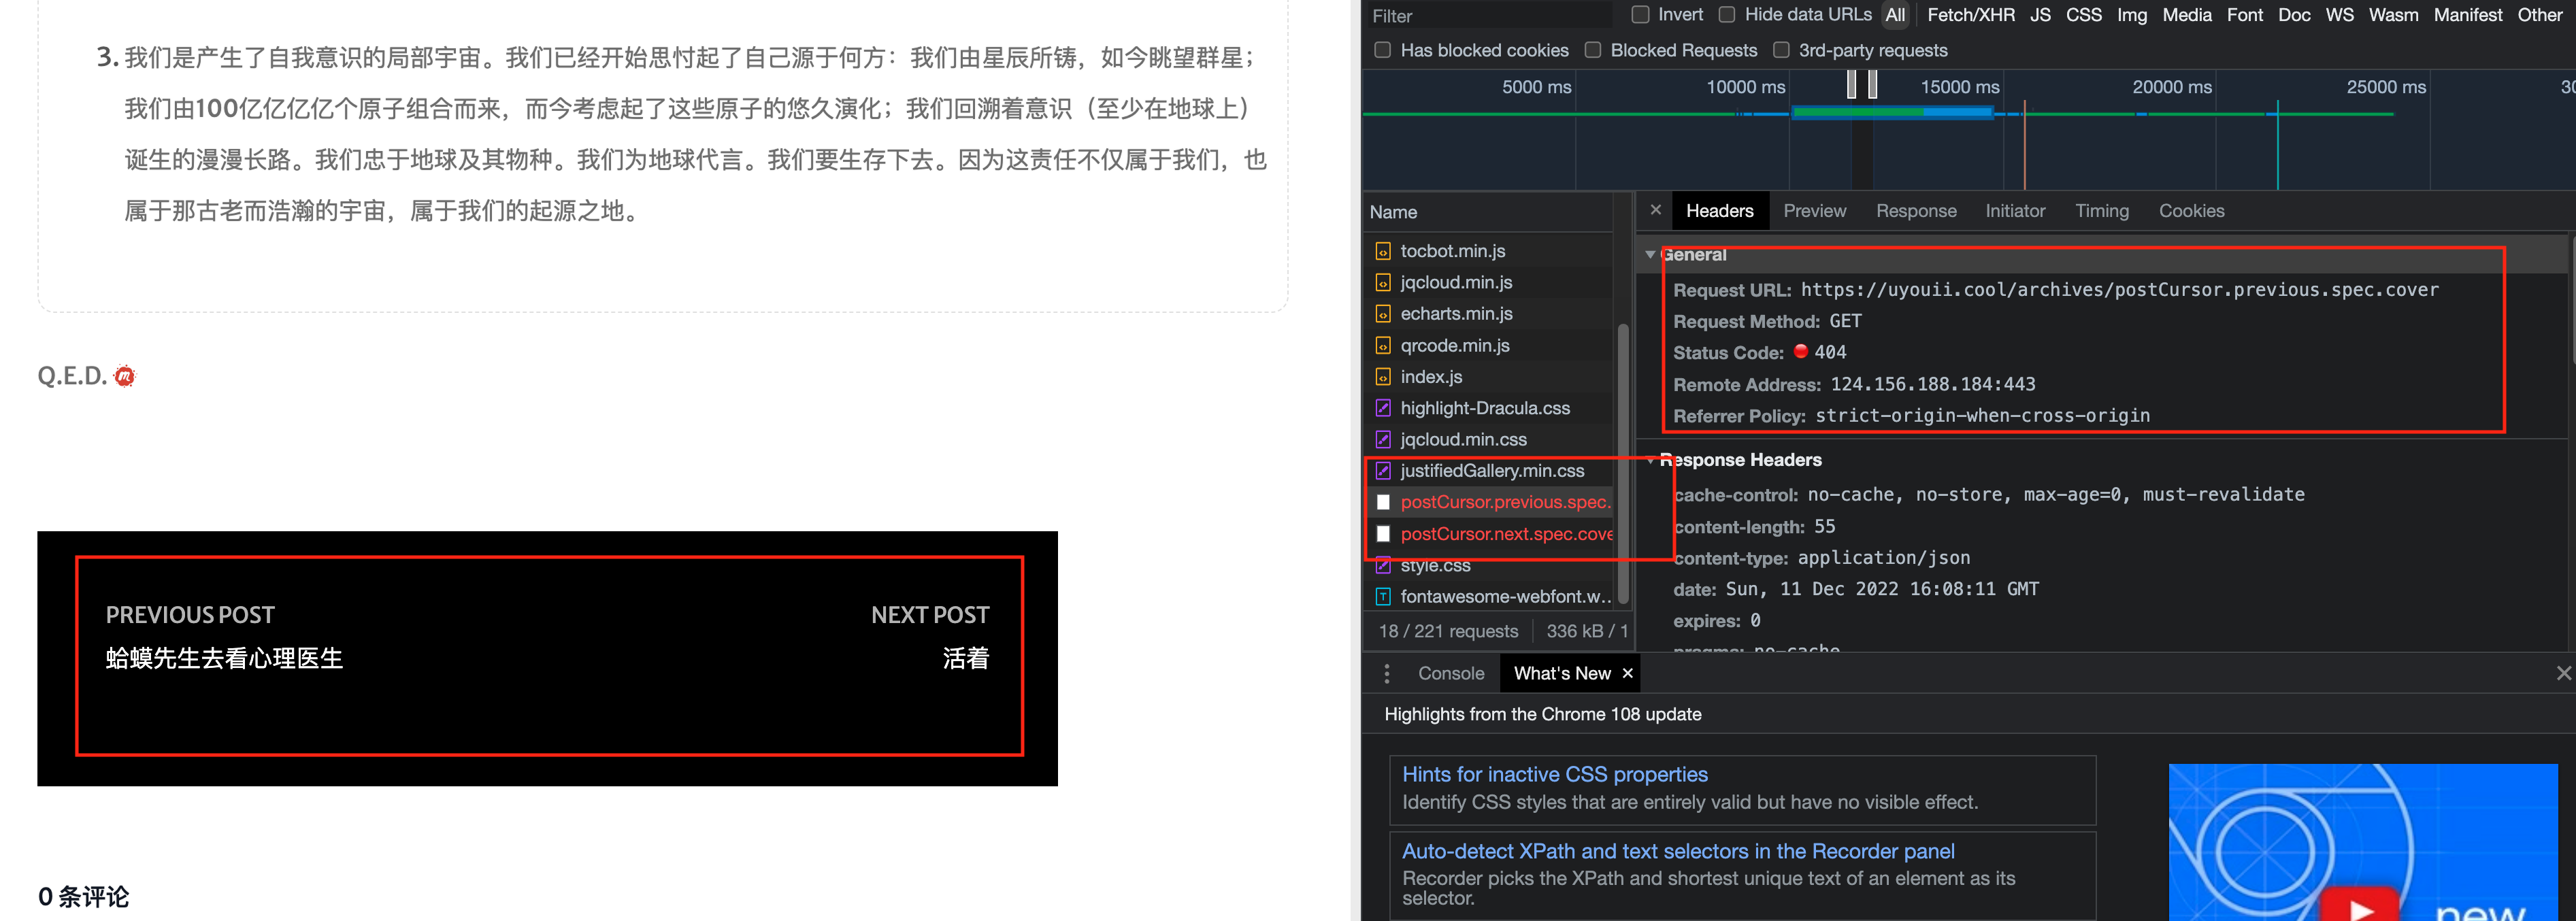
Task: Collapse the Response Headers section
Action: tap(1650, 461)
